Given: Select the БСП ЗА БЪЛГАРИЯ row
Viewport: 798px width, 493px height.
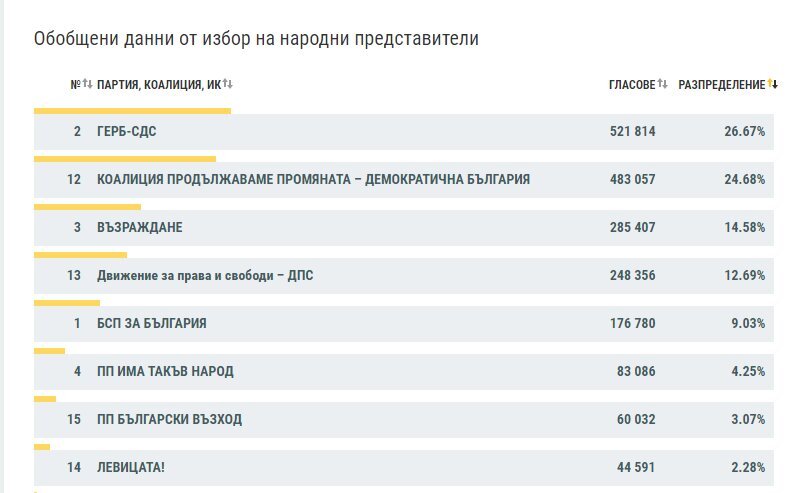Looking at the screenshot, I should tap(404, 324).
